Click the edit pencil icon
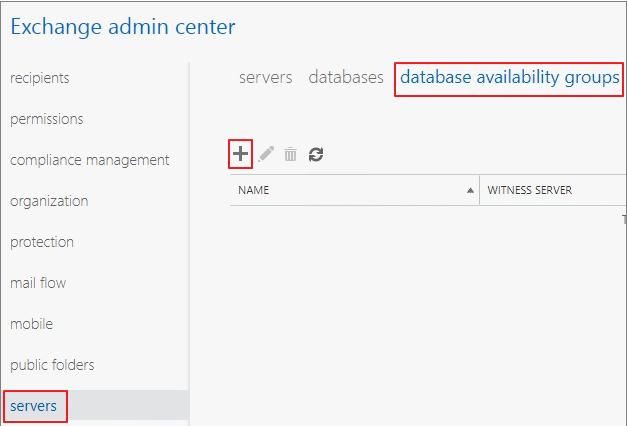The width and height of the screenshot is (627, 426). [x=266, y=154]
